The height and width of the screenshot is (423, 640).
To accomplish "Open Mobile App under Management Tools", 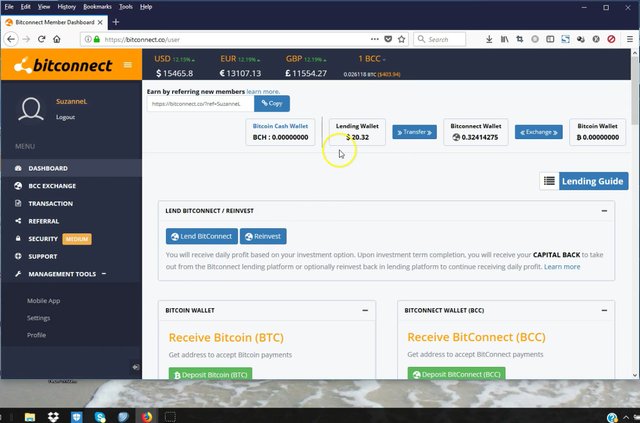I will coord(43,301).
